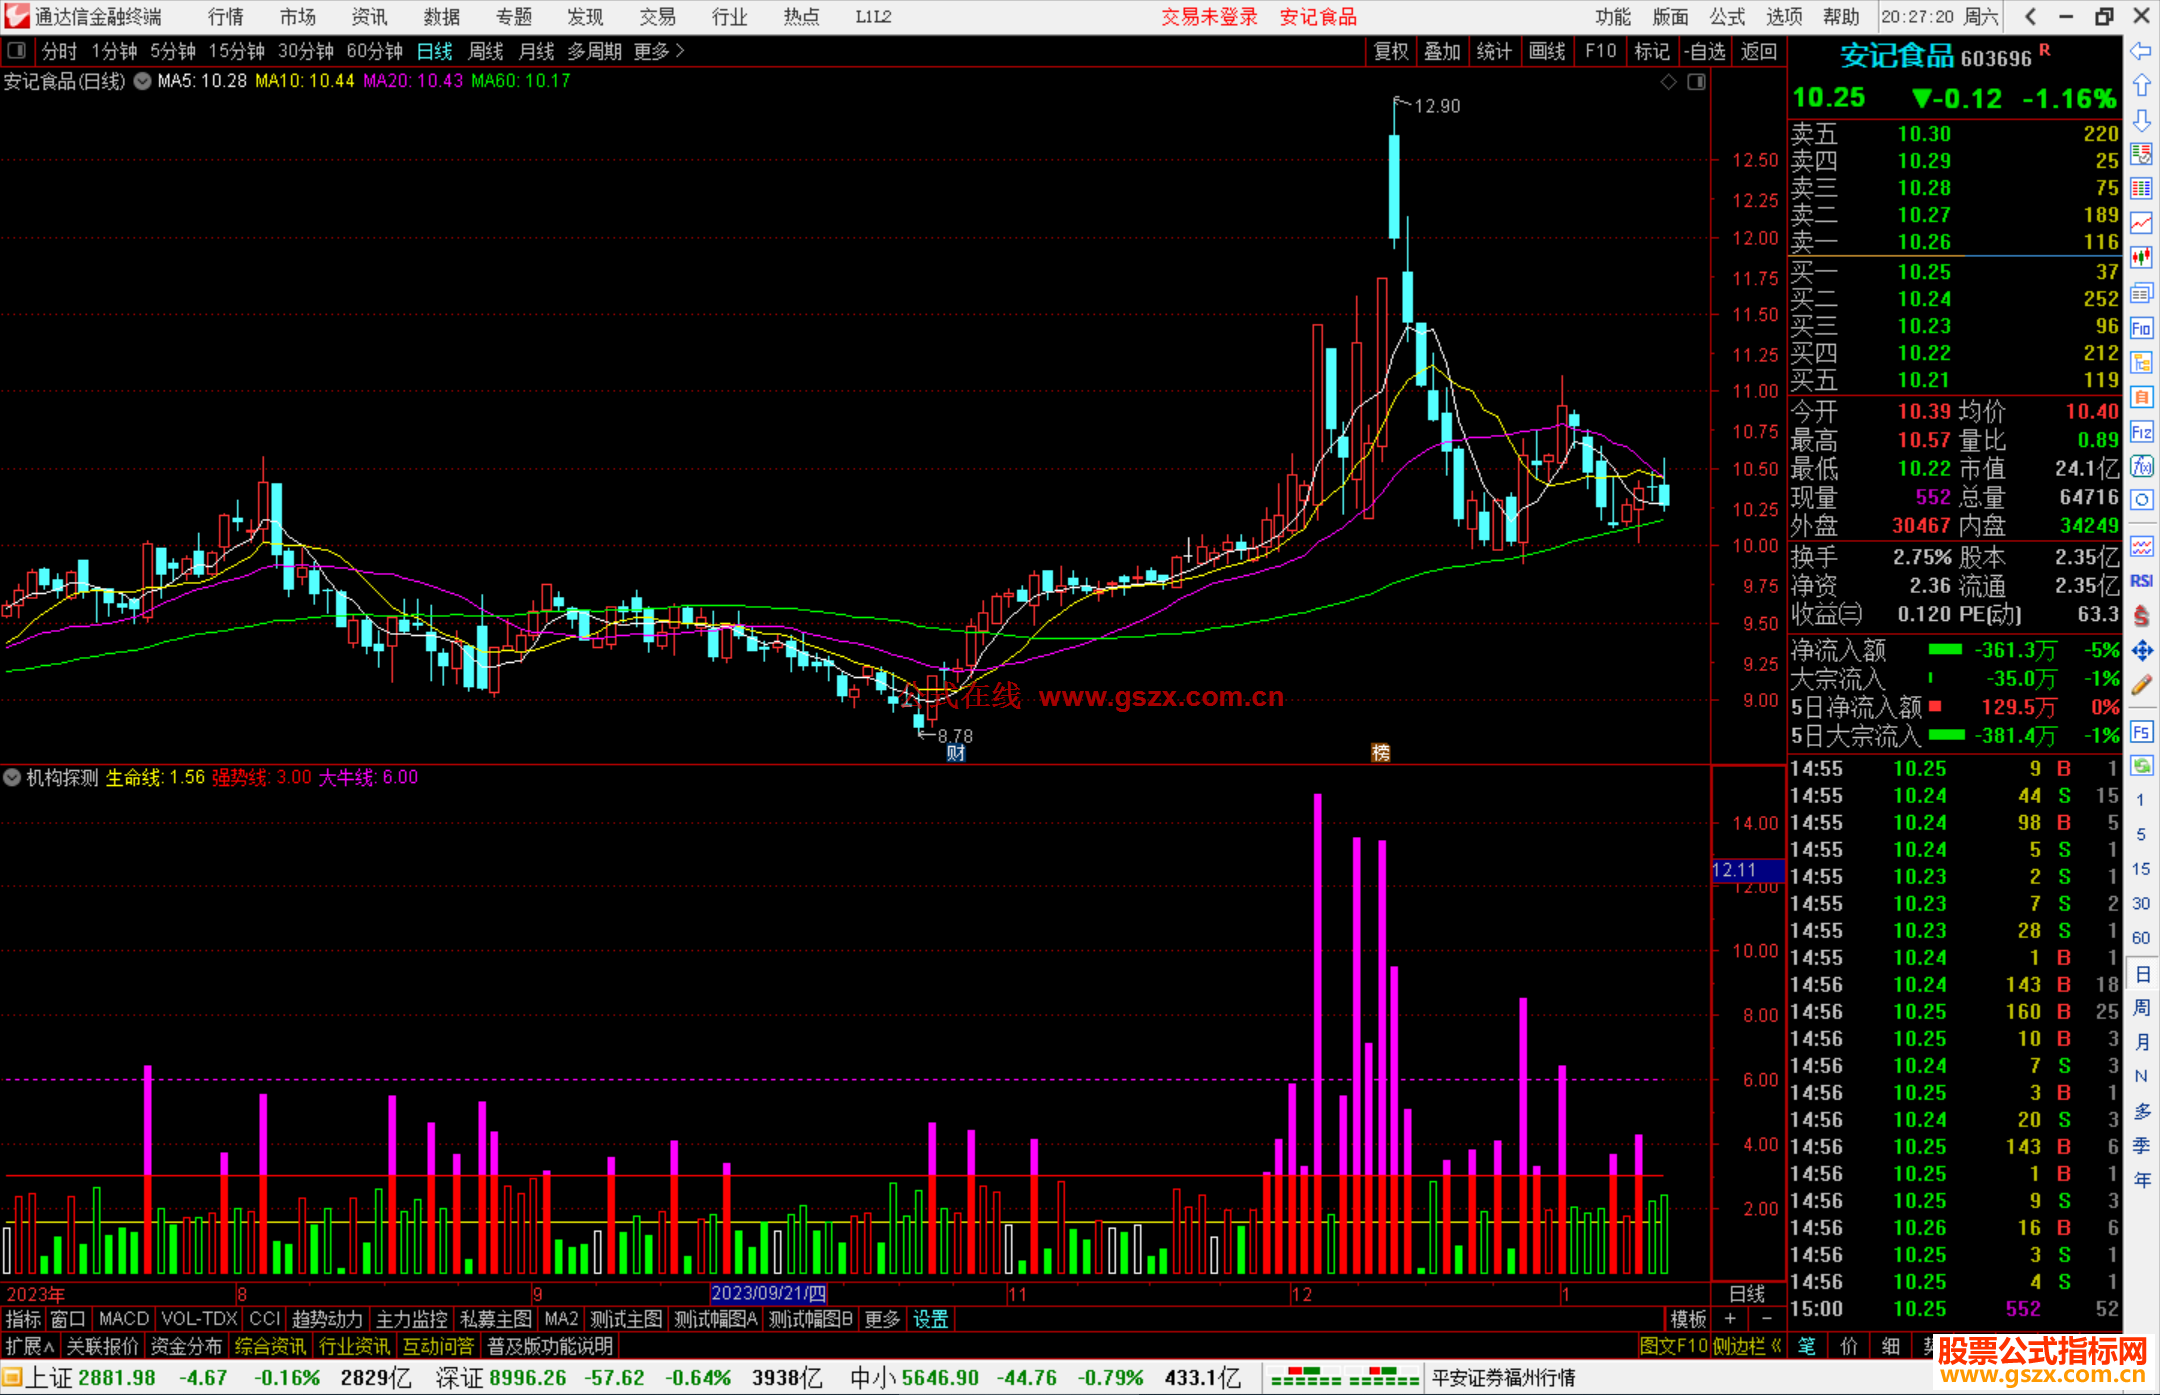The height and width of the screenshot is (1395, 2160).
Task: Toggle the 机构探测 indicator circle button
Action: click(12, 777)
